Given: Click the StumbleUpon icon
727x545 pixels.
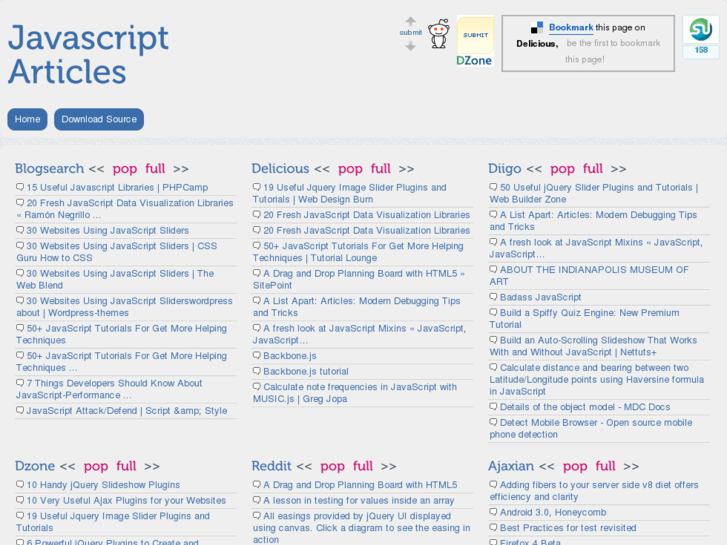Looking at the screenshot, I should click(x=701, y=29).
